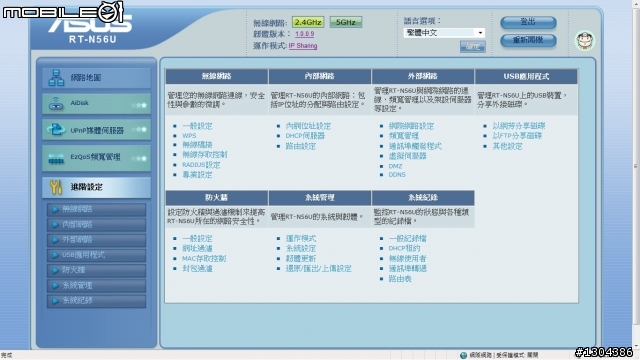640x360 pixels.
Task: Open DHCP租約 link
Action: pyautogui.click(x=404, y=248)
